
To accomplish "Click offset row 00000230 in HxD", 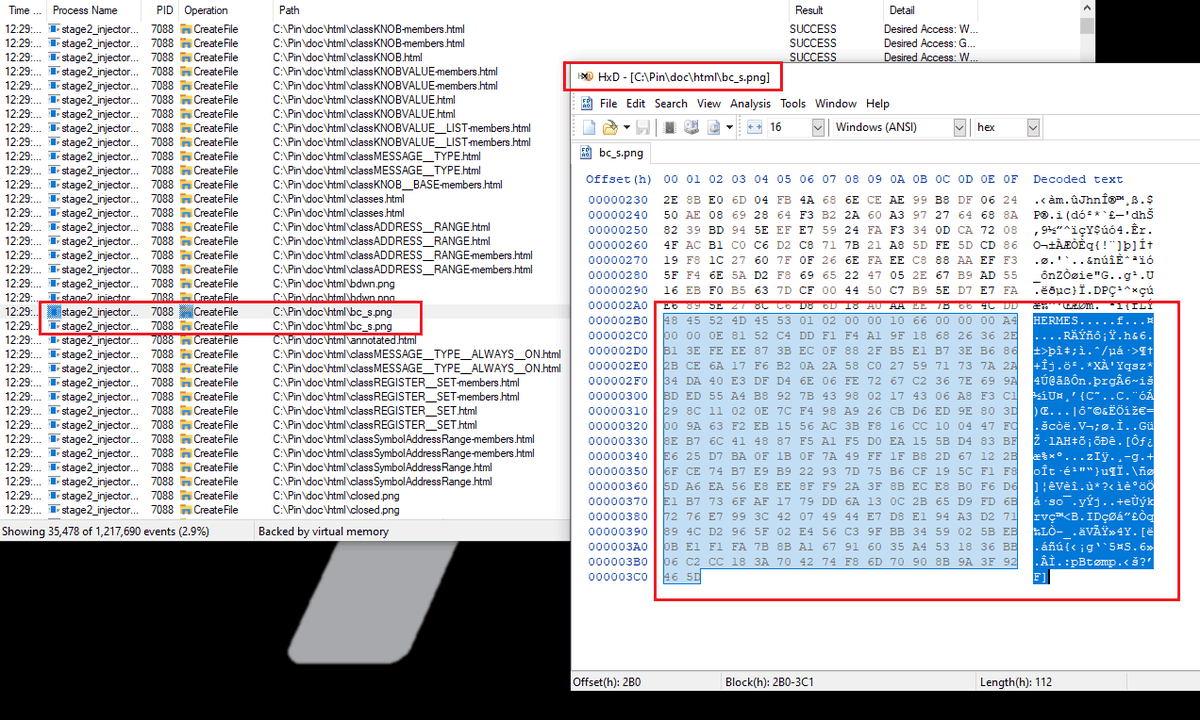I will coord(619,200).
